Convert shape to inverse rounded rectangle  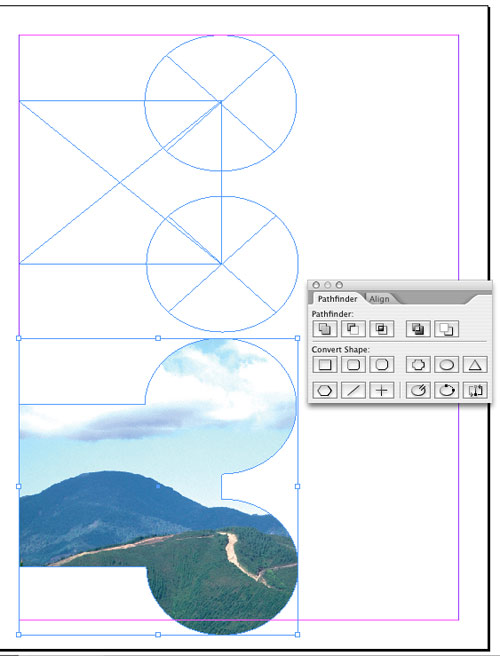pos(418,364)
